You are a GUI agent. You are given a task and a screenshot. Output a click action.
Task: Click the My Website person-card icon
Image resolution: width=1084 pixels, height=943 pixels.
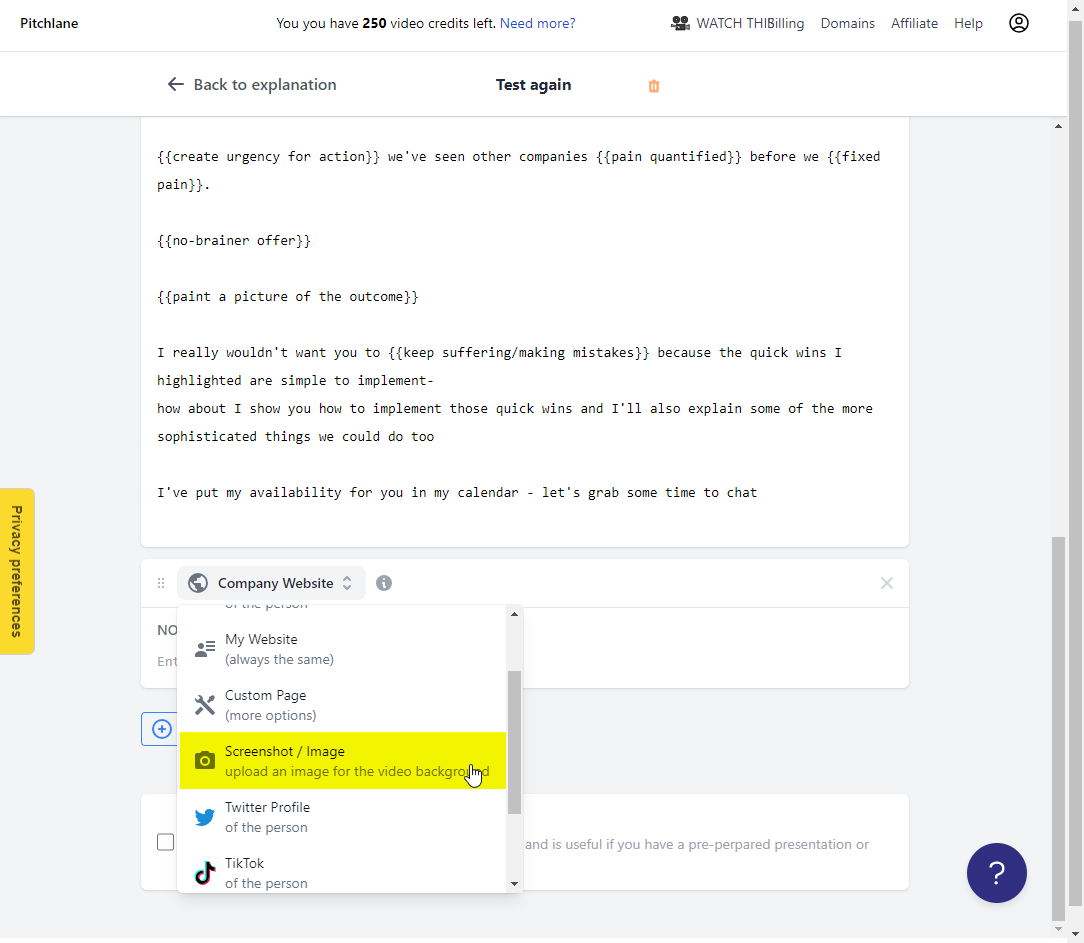pos(205,648)
